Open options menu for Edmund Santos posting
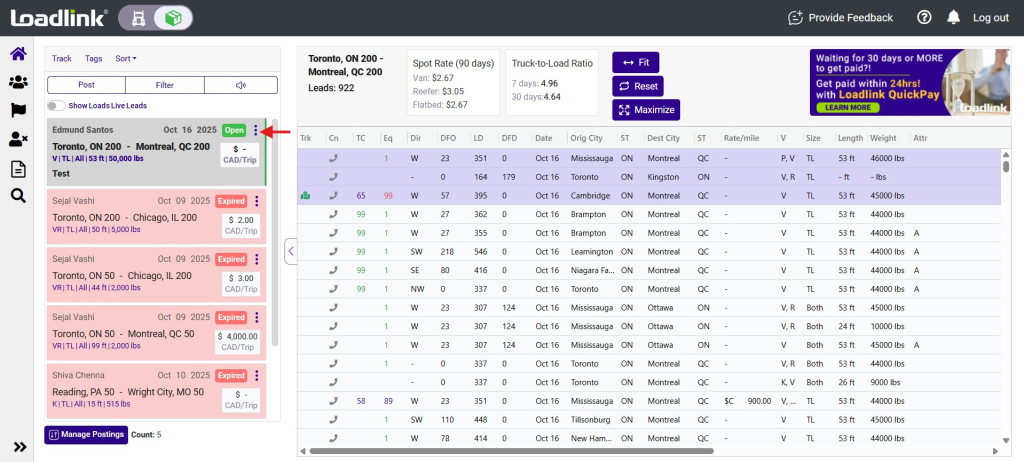Screen dimensions: 1024x462 coord(256,131)
